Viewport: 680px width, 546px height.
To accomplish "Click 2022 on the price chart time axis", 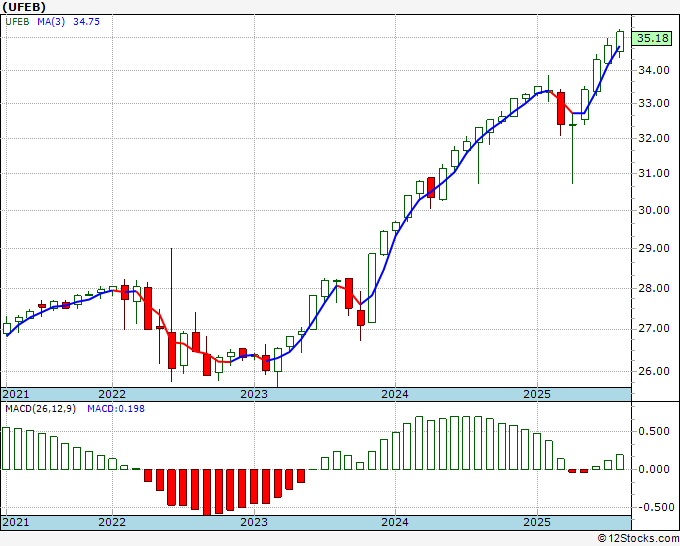I will pos(112,394).
